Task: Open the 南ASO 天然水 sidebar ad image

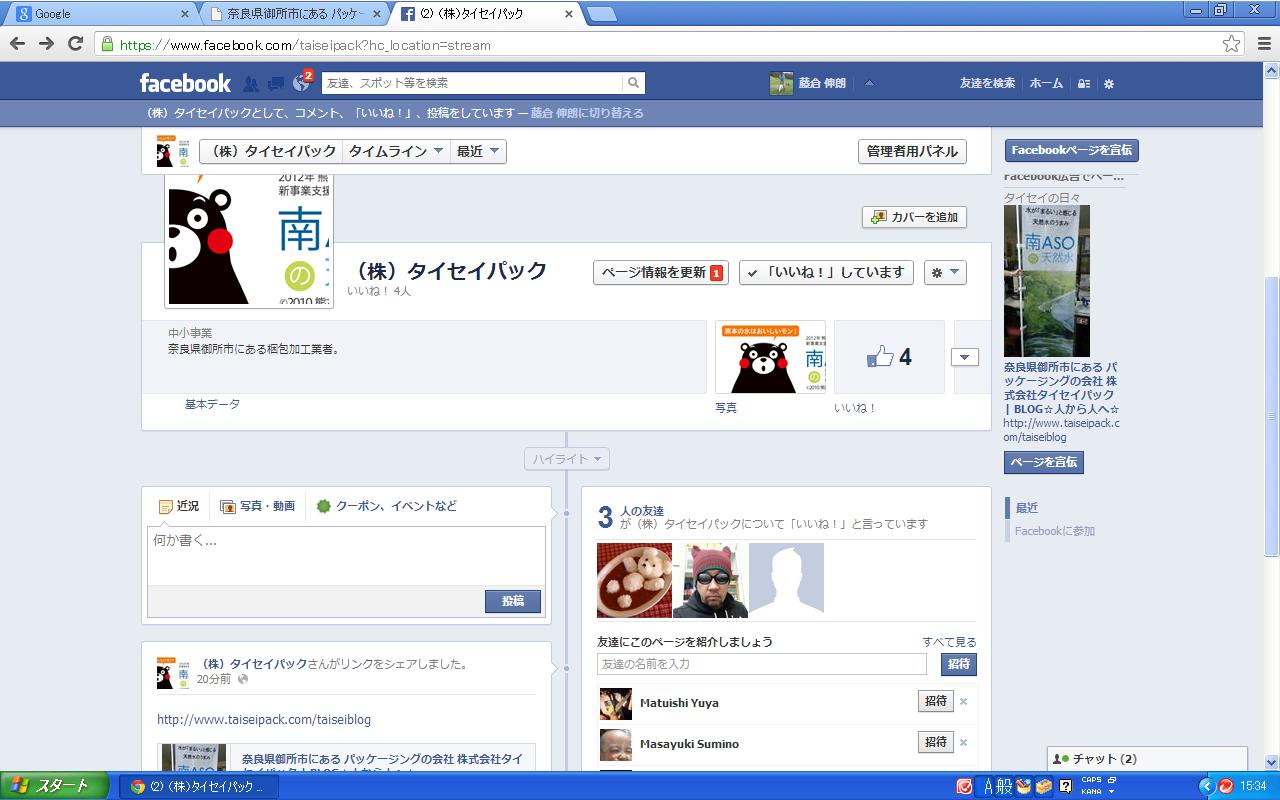Action: click(x=1046, y=281)
